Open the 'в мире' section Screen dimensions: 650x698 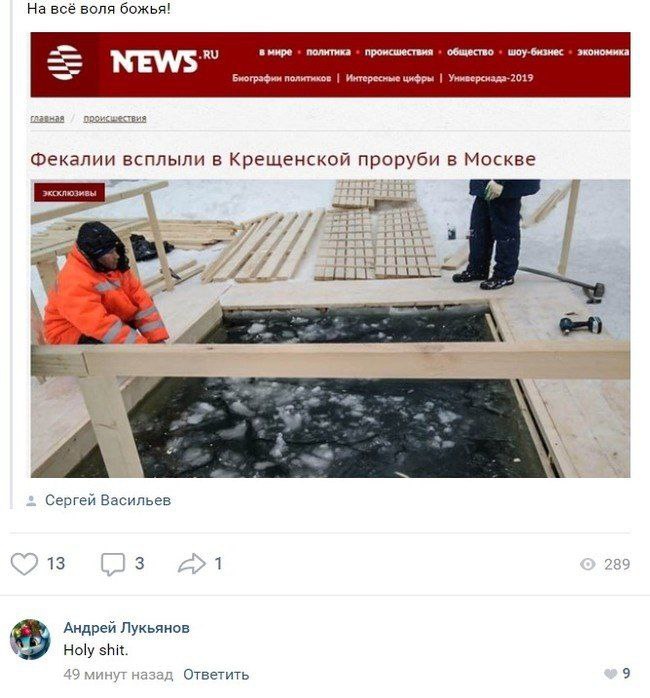pyautogui.click(x=276, y=52)
